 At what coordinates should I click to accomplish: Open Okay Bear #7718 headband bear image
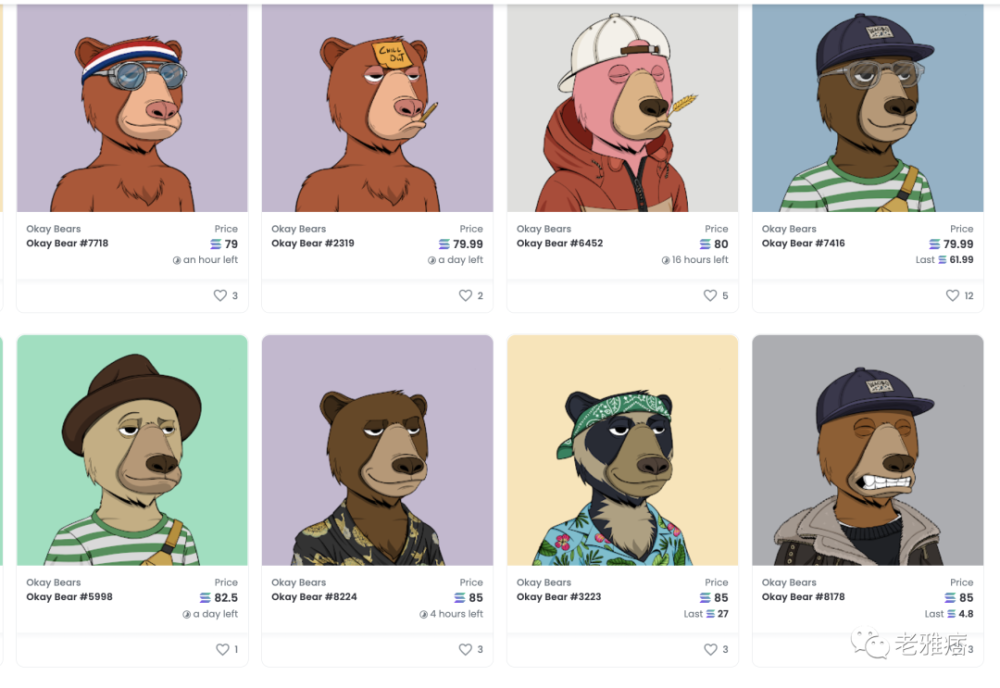coord(132,107)
